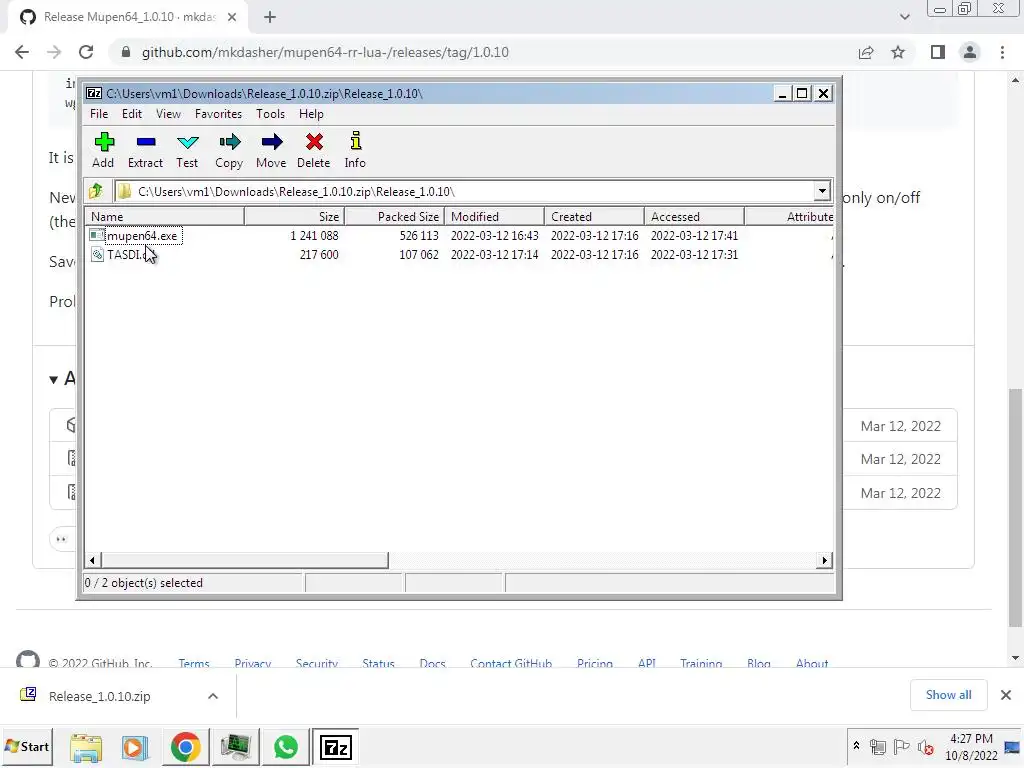Click the 217 600 size cell
The width and height of the screenshot is (1024, 768).
[319, 255]
